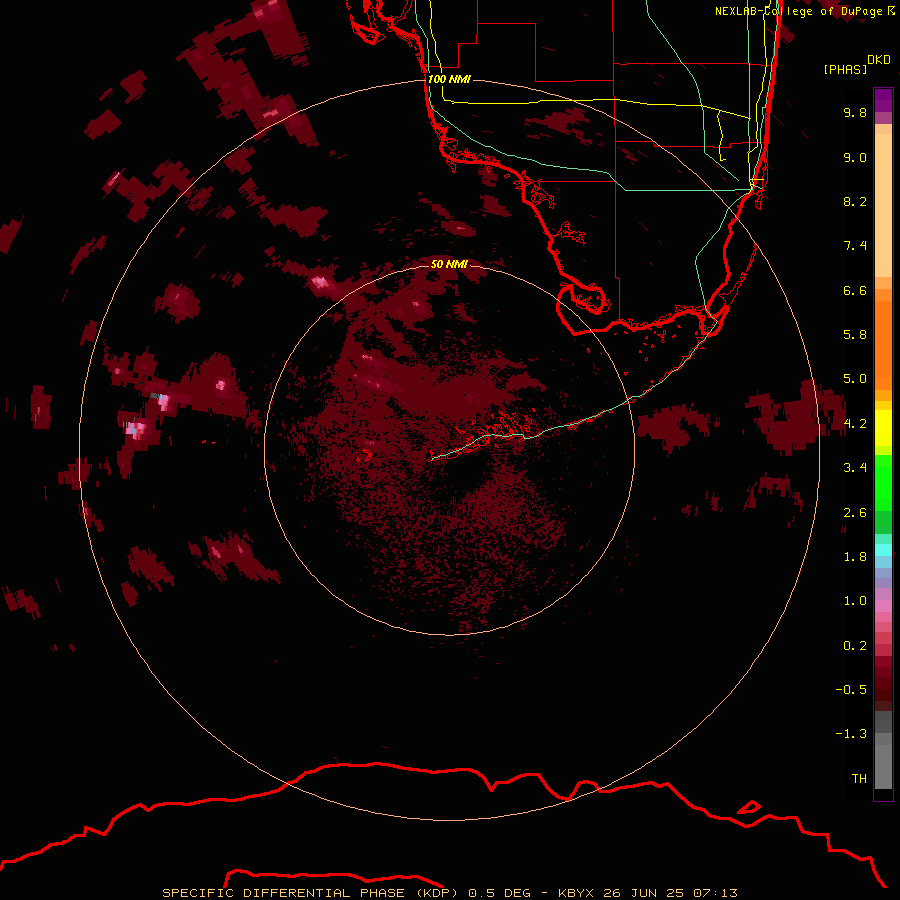Click the 3.4 scale value
The width and height of the screenshot is (900, 900).
tap(855, 468)
